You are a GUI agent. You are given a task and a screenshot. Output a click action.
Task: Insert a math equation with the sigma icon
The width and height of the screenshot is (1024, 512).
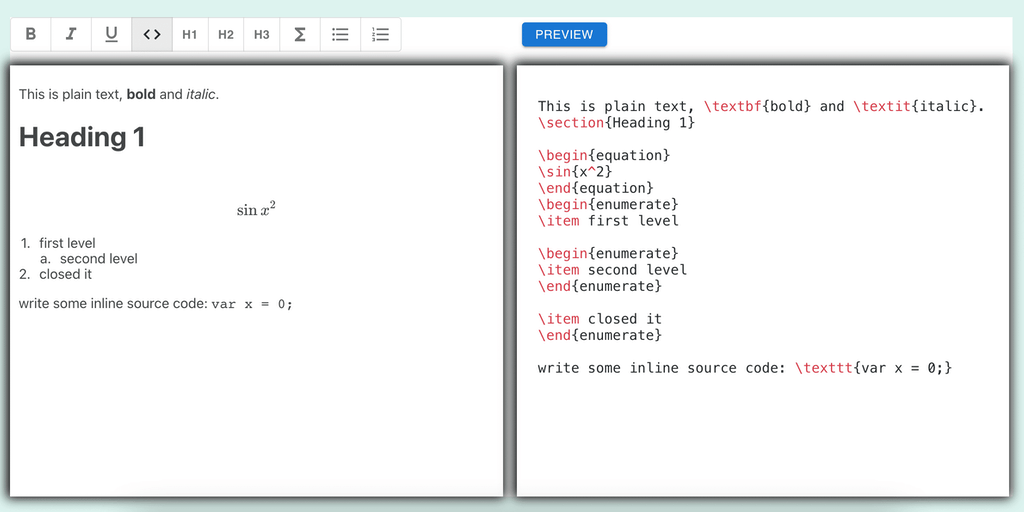pos(299,34)
